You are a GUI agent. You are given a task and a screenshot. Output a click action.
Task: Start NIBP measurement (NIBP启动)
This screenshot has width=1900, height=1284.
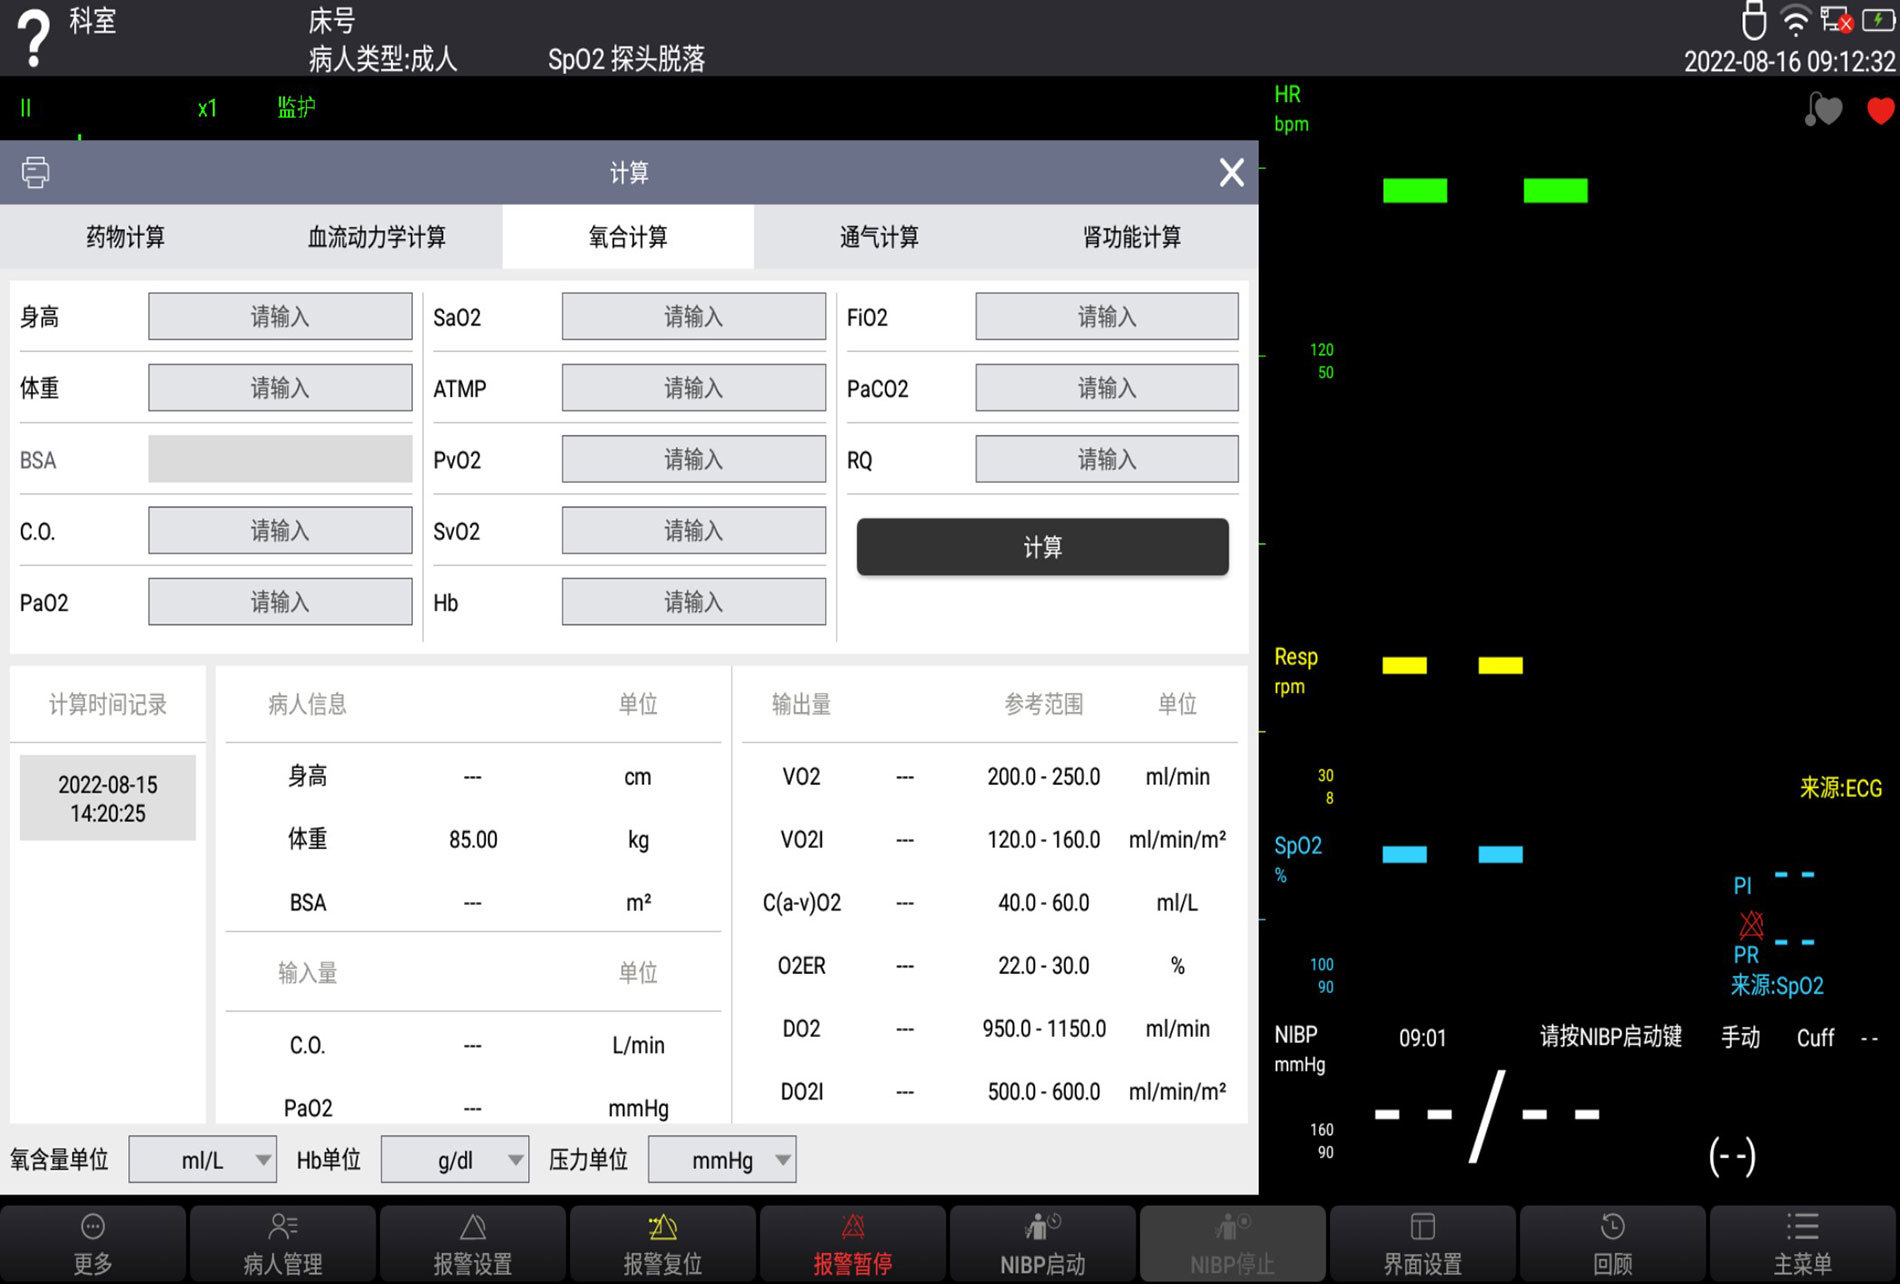point(1042,1243)
